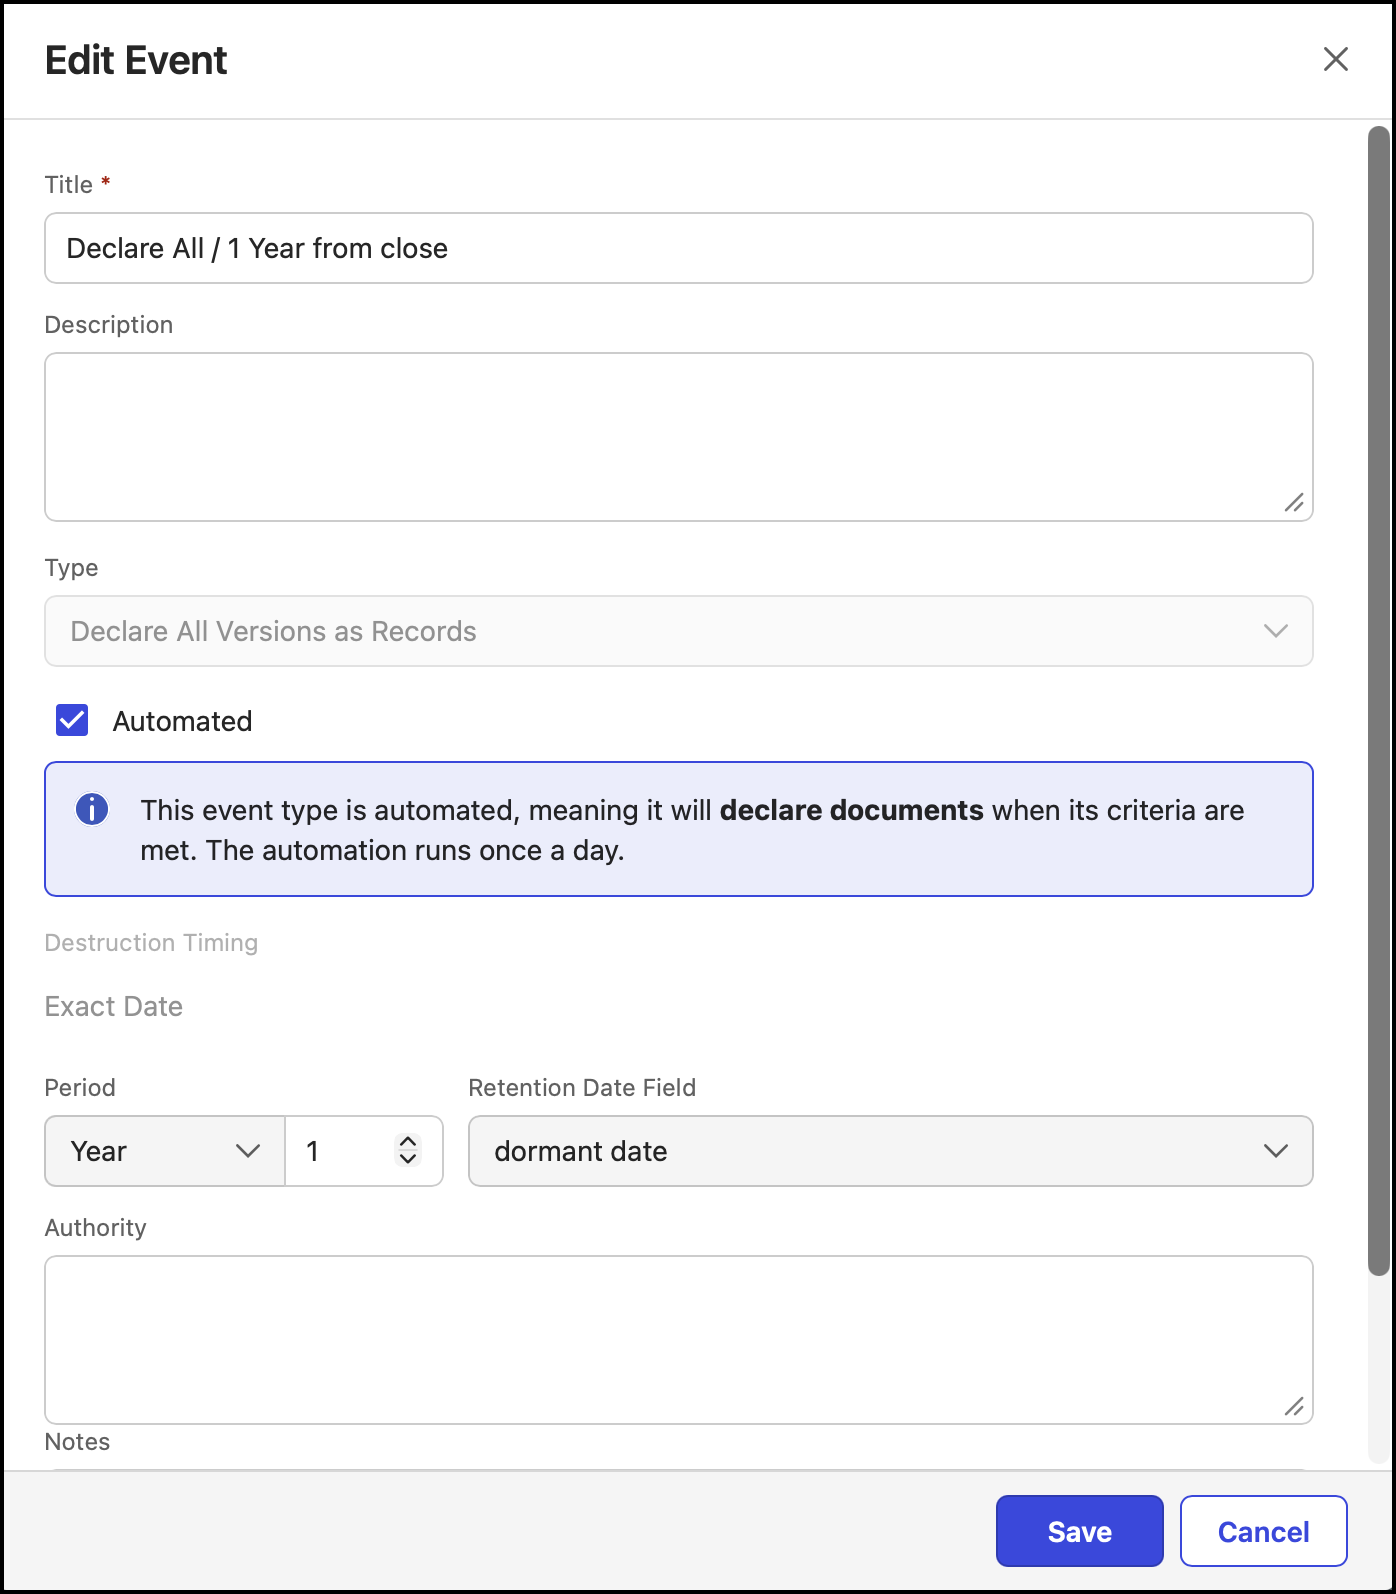Click into the Title text field
This screenshot has width=1396, height=1594.
click(678, 248)
